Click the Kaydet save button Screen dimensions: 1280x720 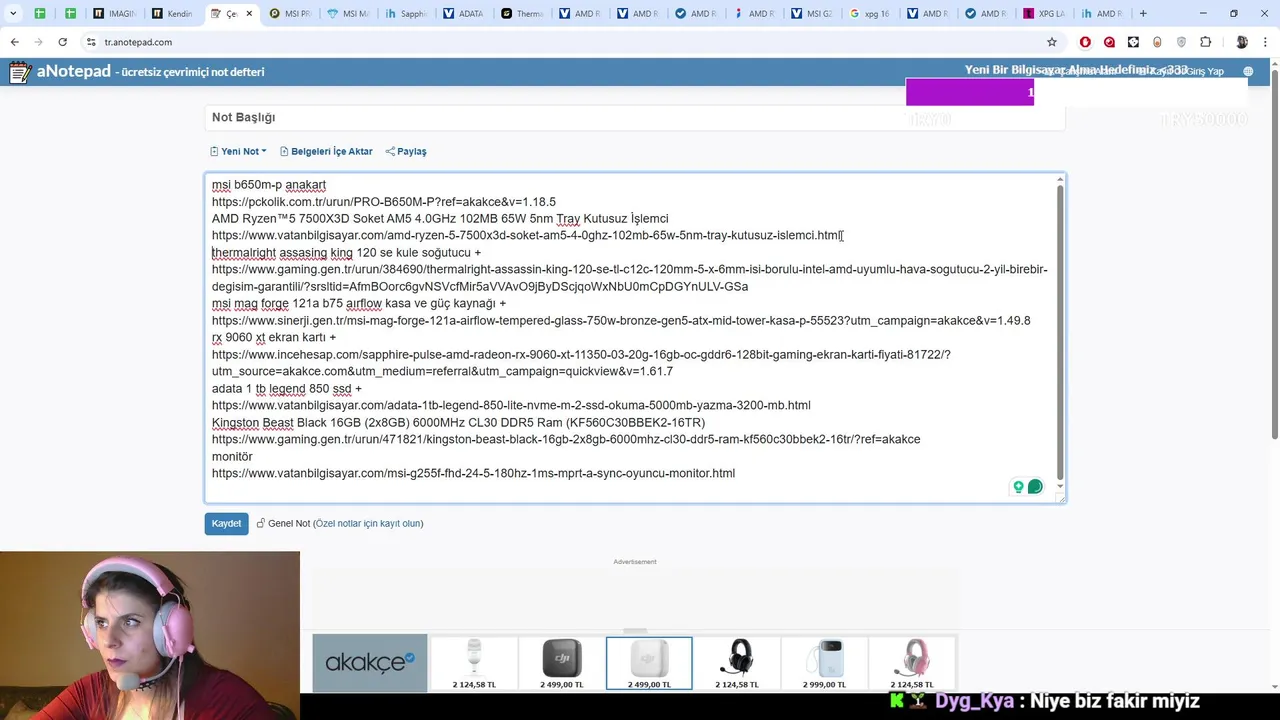(226, 523)
